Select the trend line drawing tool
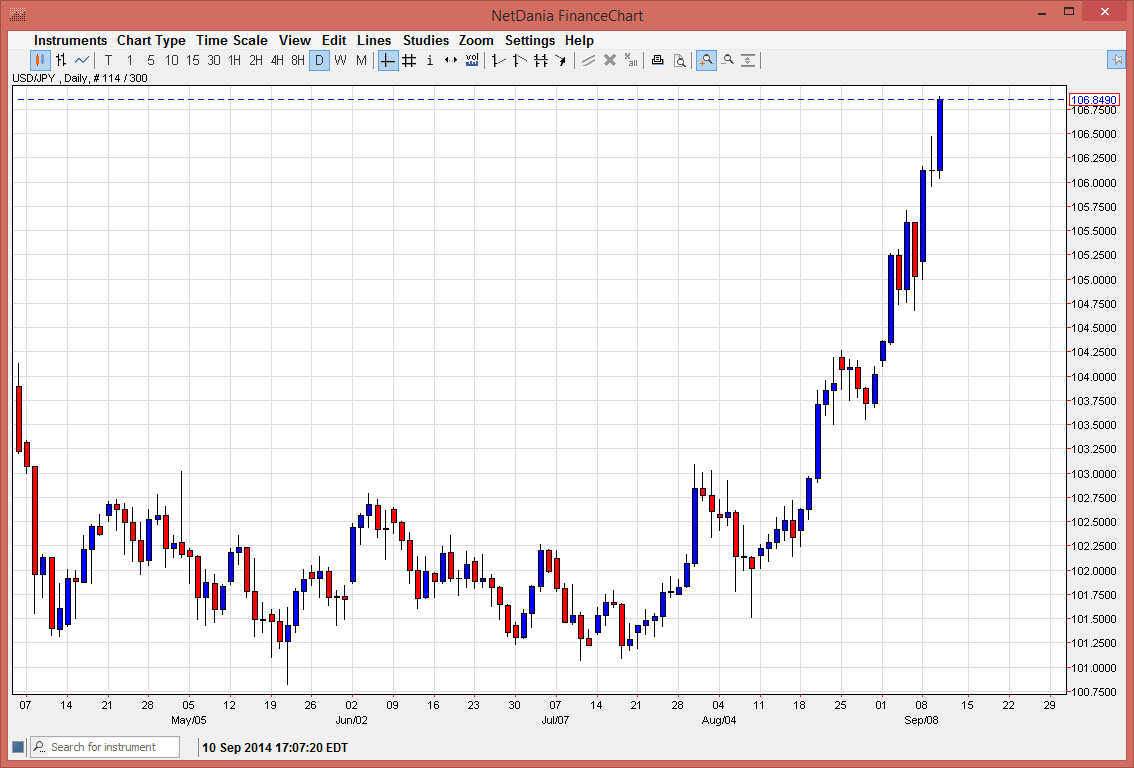The image size is (1134, 768). pyautogui.click(x=497, y=60)
